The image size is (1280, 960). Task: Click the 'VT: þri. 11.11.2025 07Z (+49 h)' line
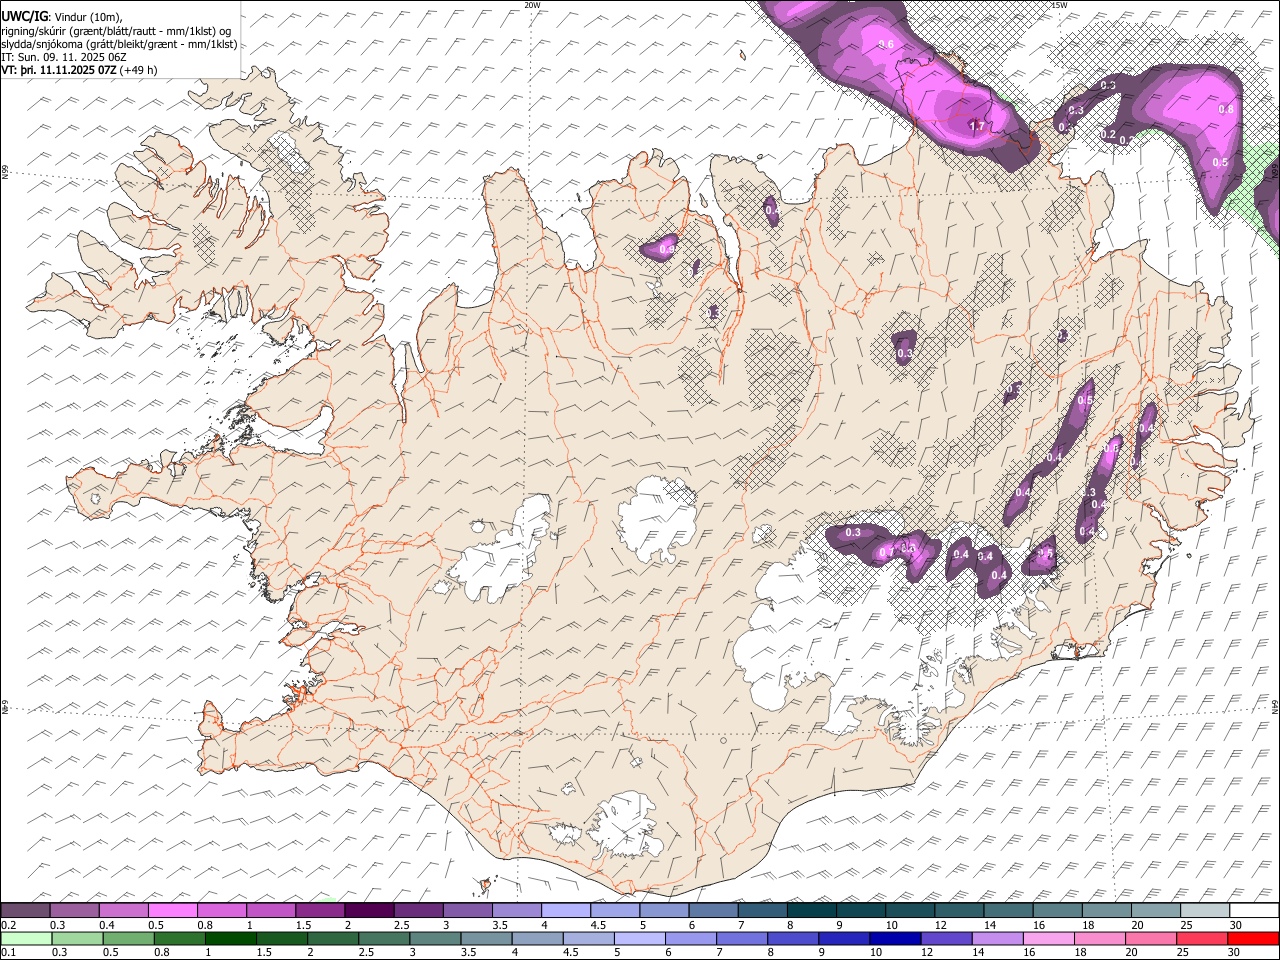pyautogui.click(x=79, y=70)
